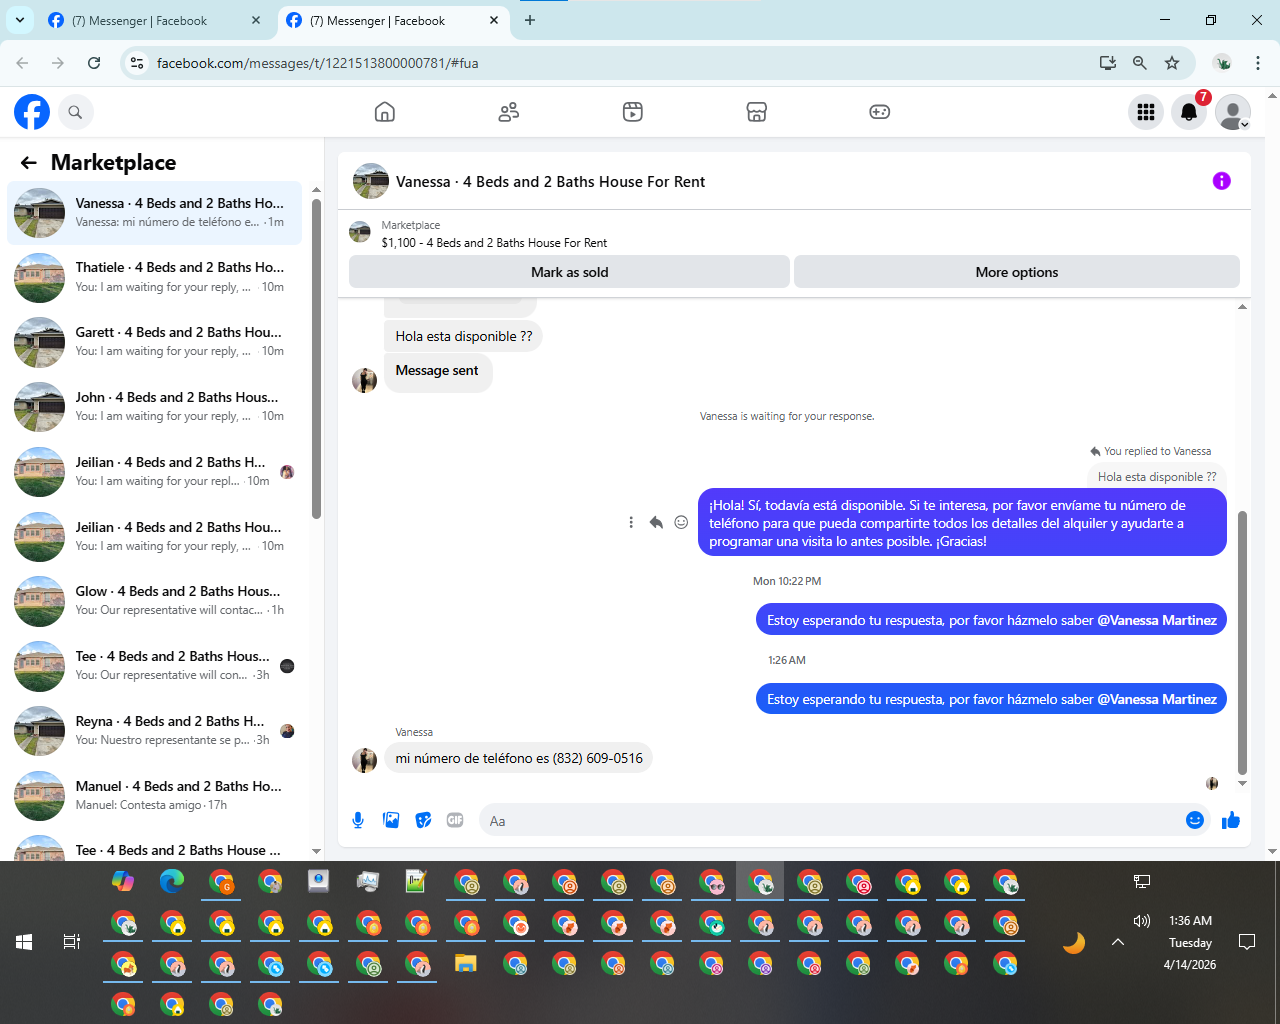Open Garett conversation in the list
The height and width of the screenshot is (1024, 1280).
click(155, 342)
